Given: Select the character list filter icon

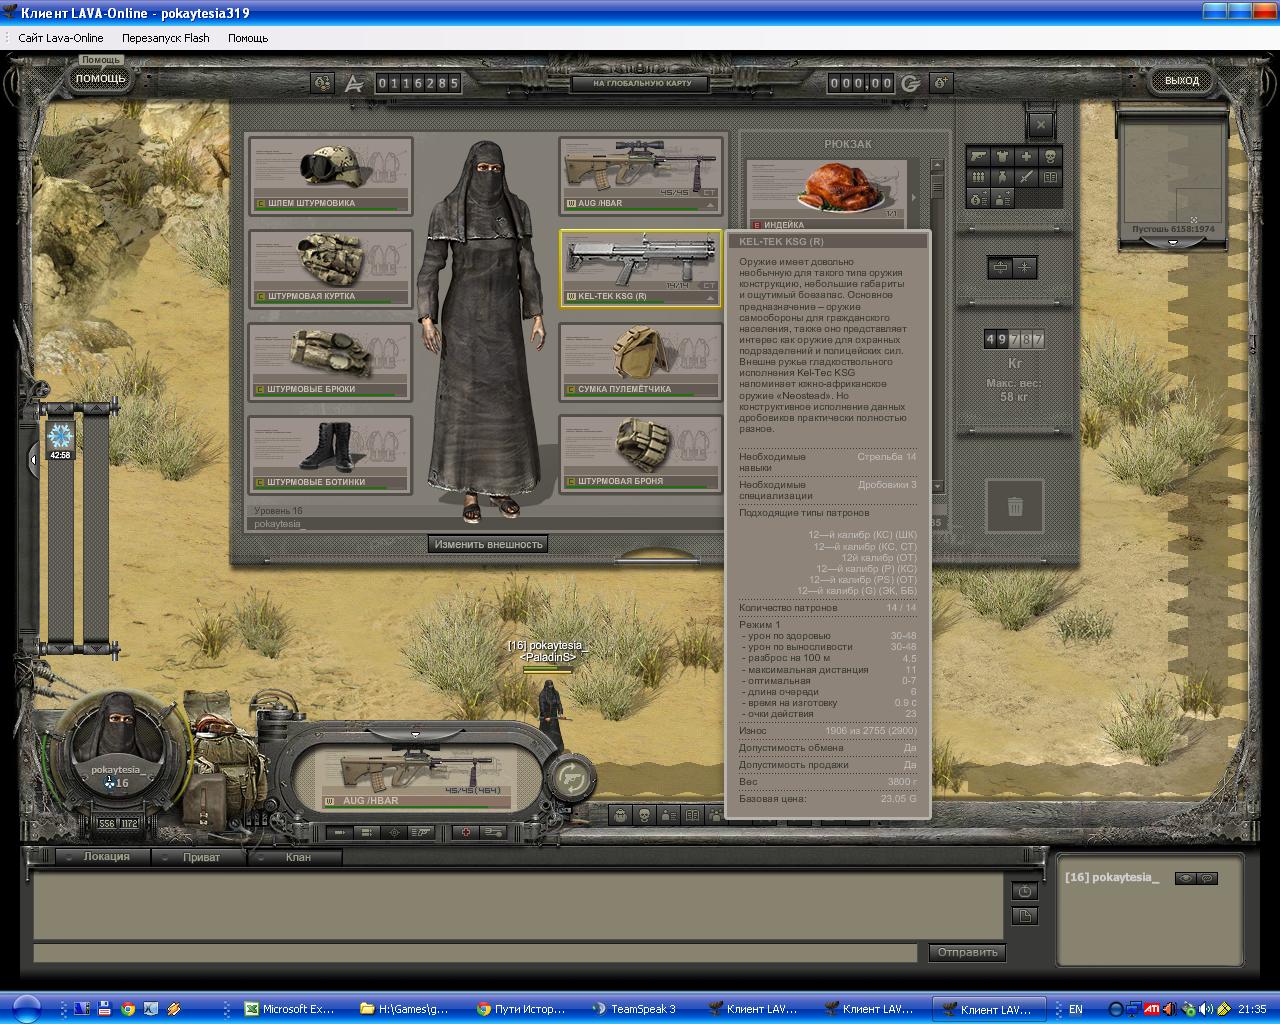Looking at the screenshot, I should coord(1002,199).
